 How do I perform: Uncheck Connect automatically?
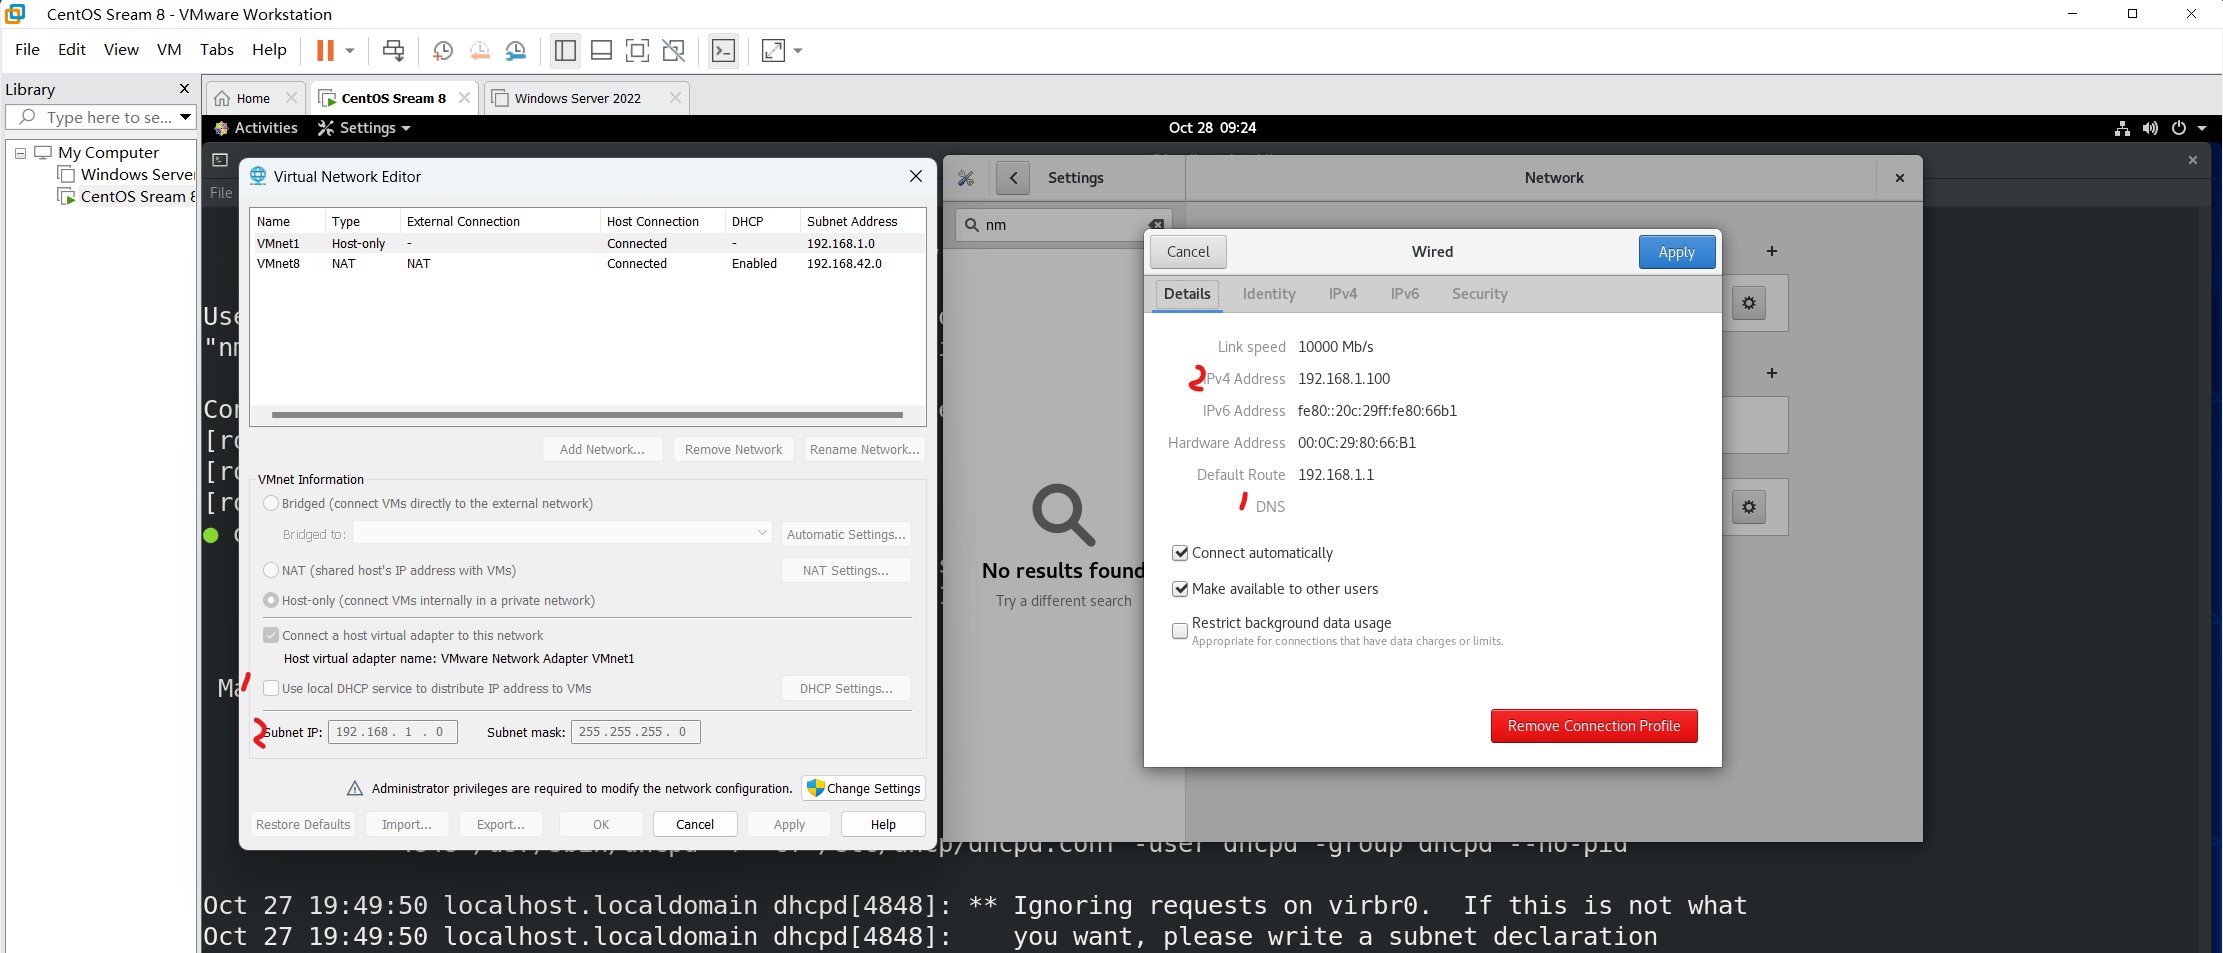click(x=1180, y=553)
